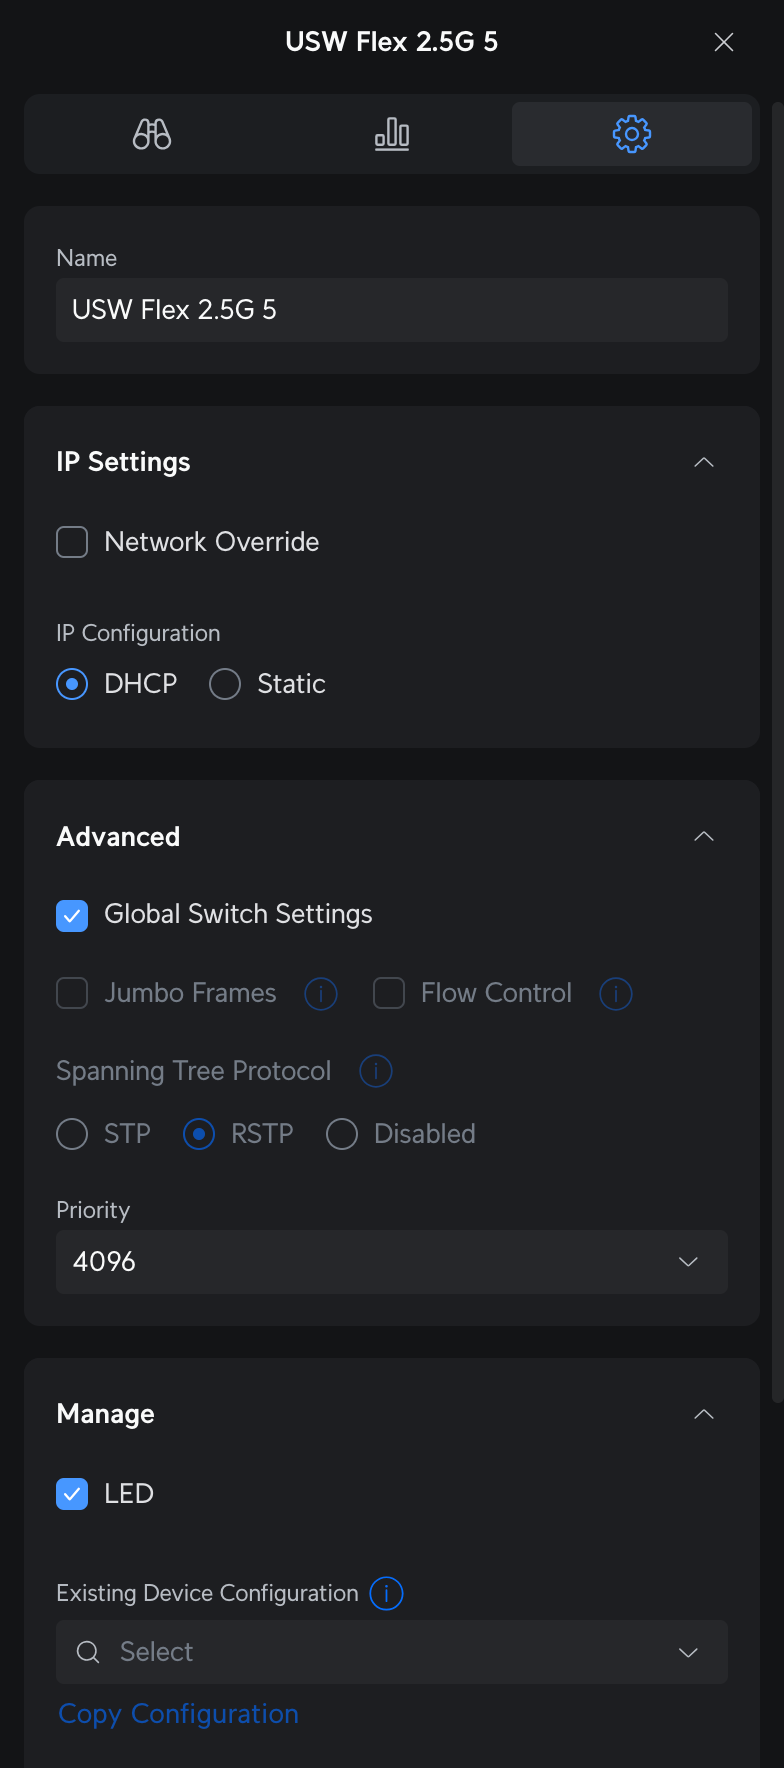Click info icon next to Jumbo Frames
This screenshot has width=784, height=1768.
pos(321,994)
